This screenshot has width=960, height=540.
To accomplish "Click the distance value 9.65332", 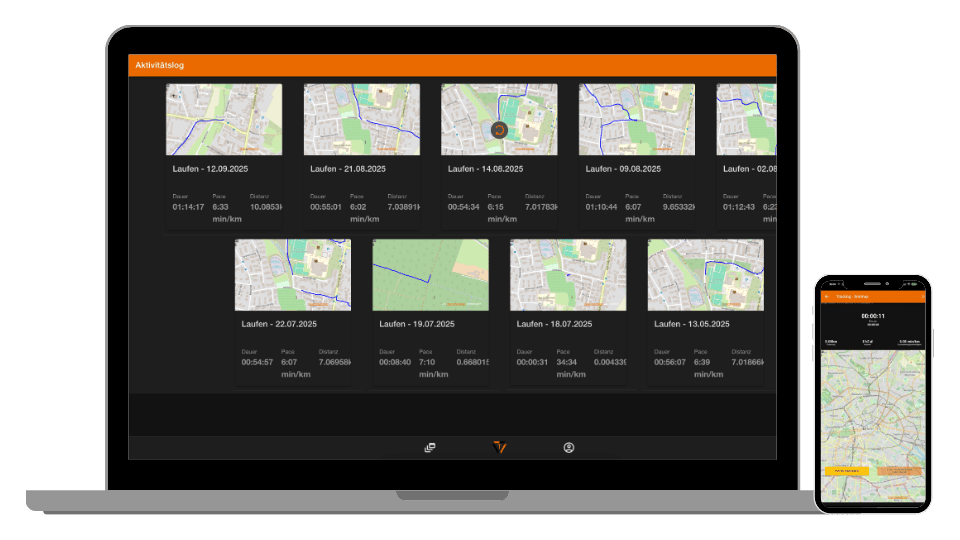I will coord(679,207).
